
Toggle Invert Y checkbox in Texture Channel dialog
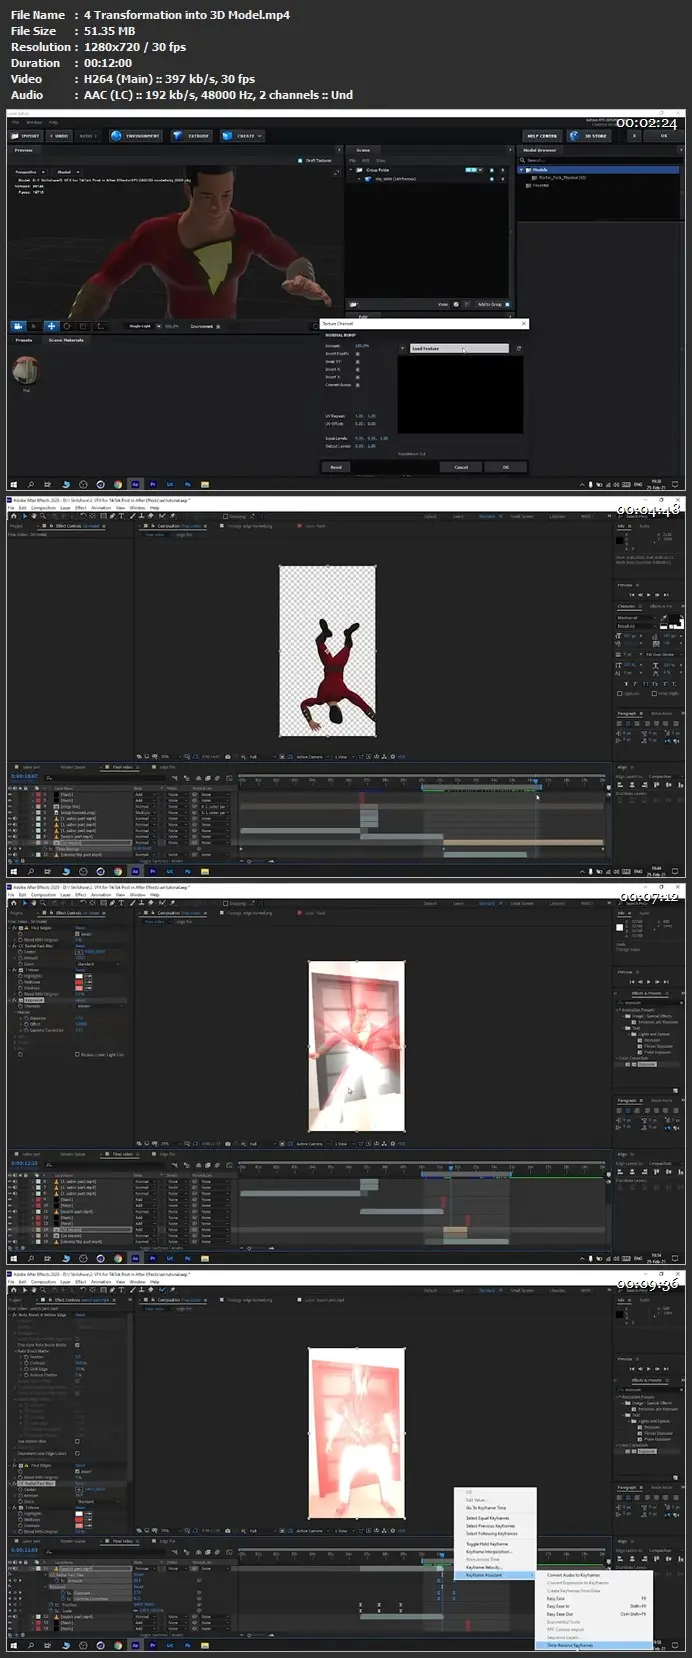tap(357, 377)
